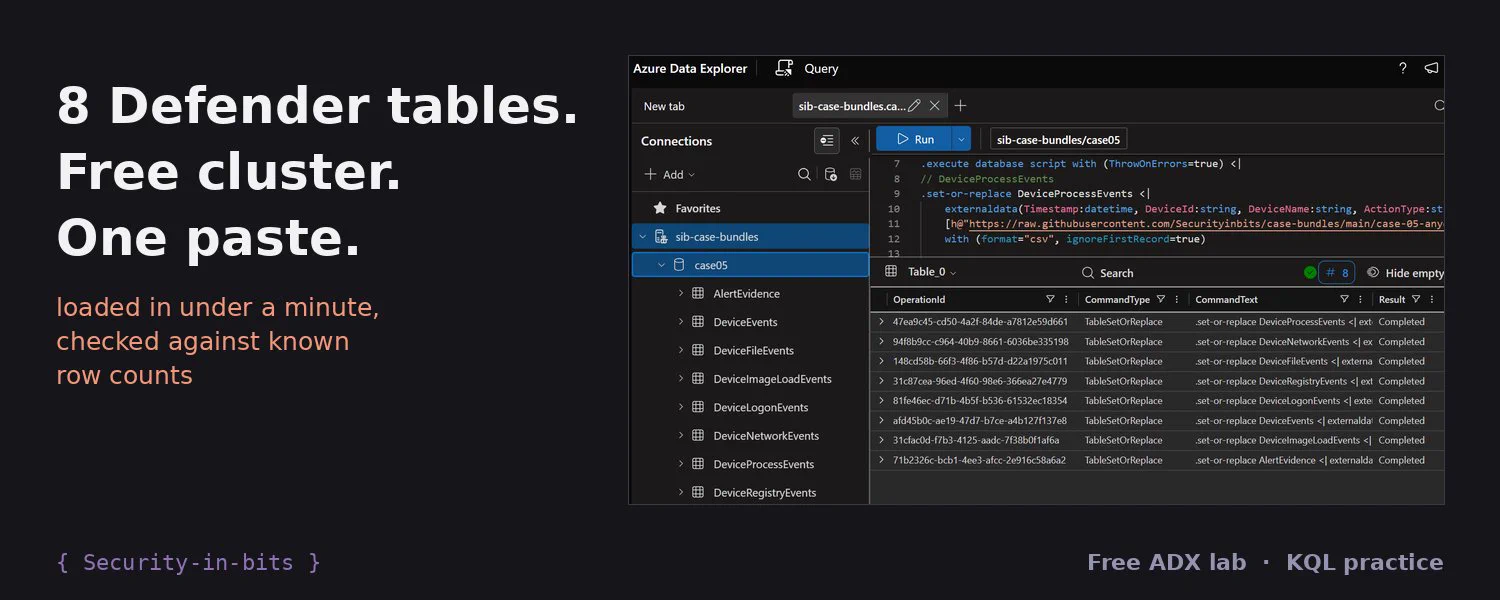The height and width of the screenshot is (600, 1500).
Task: Expand result row 71b2326c
Action: coord(881,460)
